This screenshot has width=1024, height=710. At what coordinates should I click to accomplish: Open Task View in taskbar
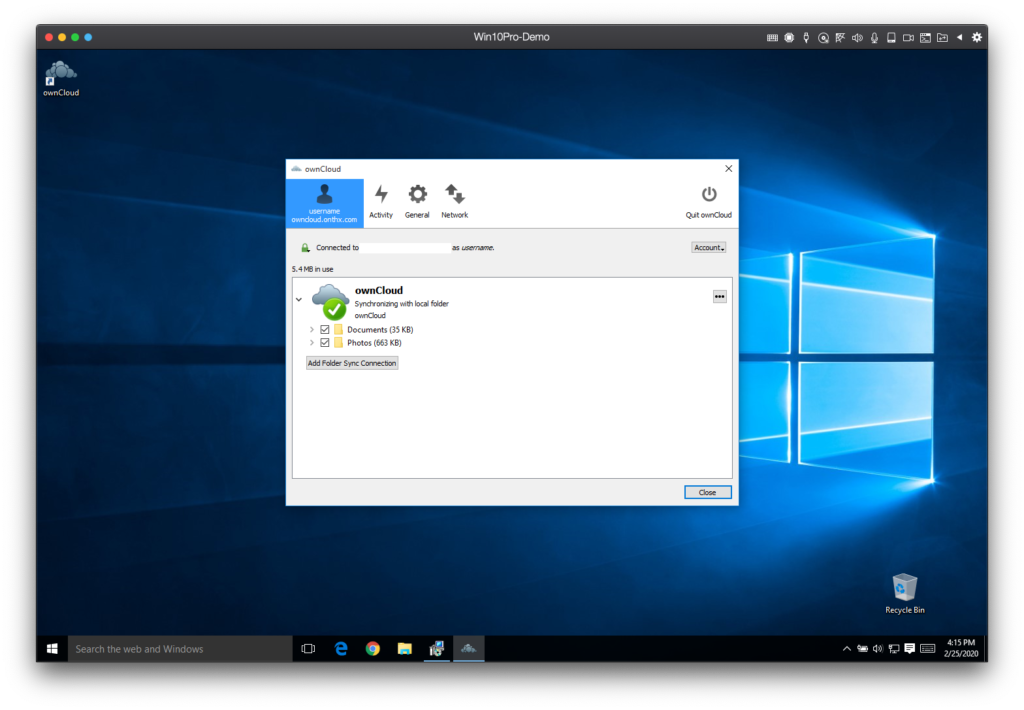click(308, 649)
